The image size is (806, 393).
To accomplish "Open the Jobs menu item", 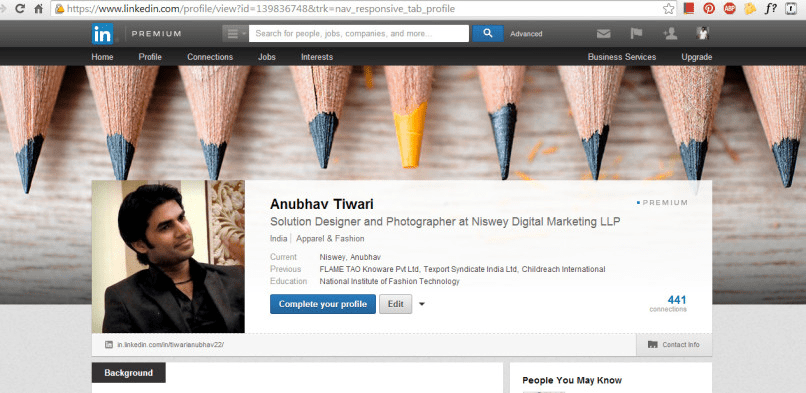I will pos(267,57).
